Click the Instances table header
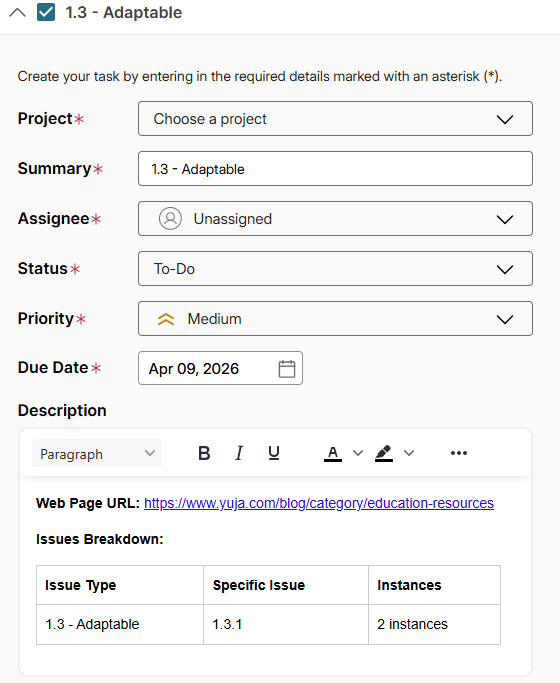 point(435,585)
